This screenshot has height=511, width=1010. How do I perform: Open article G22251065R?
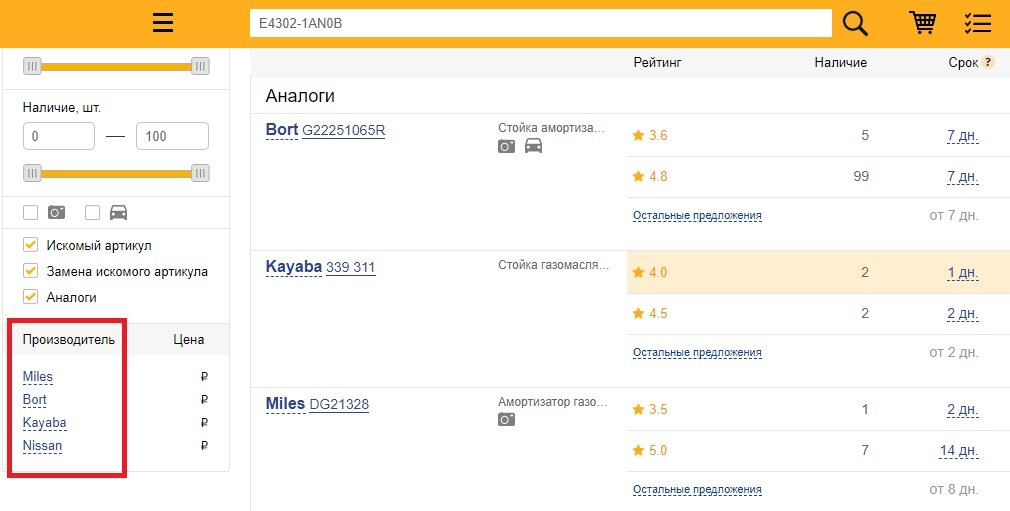(x=343, y=131)
